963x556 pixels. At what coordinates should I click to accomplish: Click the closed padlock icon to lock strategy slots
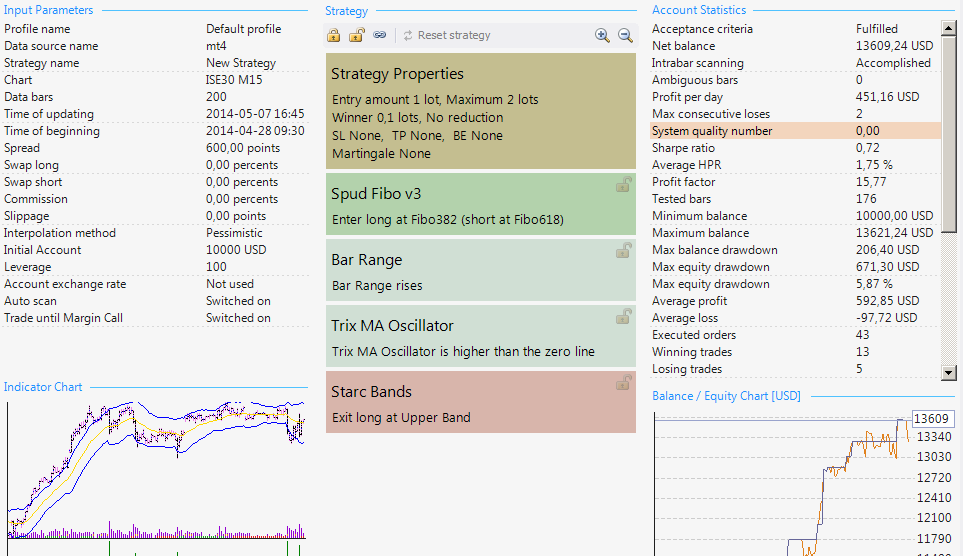click(333, 36)
